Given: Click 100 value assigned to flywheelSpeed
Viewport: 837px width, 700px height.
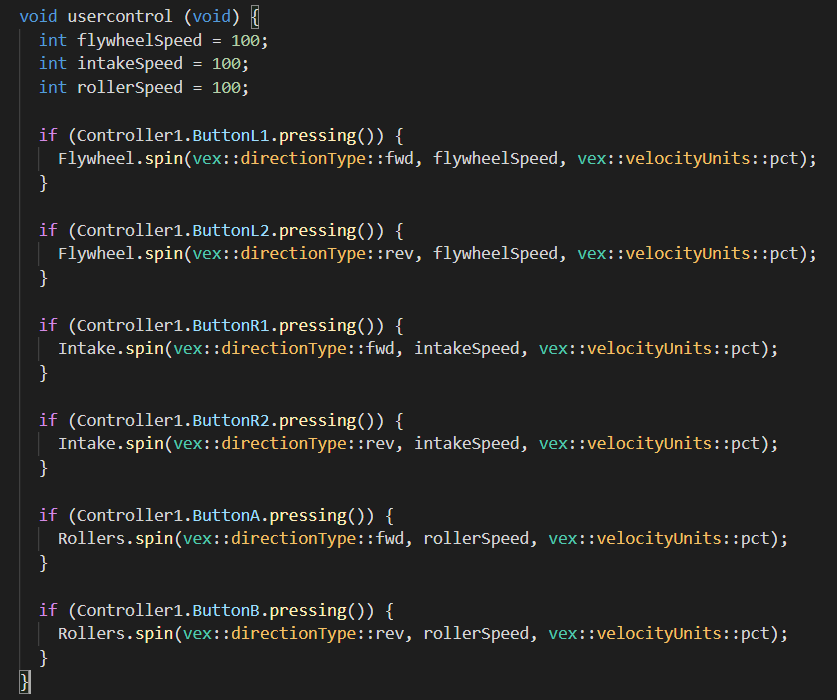Looking at the screenshot, I should (x=245, y=41).
